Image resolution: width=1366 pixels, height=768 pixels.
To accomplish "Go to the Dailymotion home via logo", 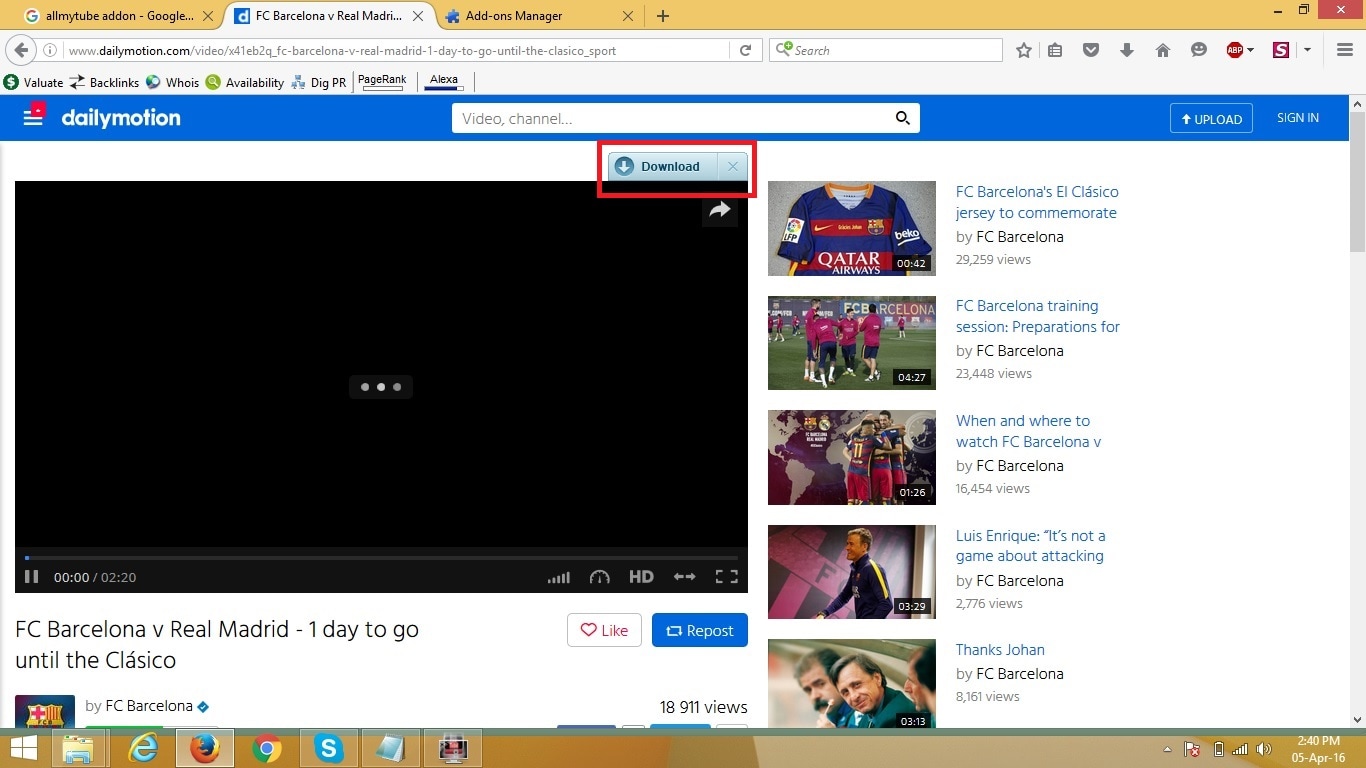I will pos(121,118).
